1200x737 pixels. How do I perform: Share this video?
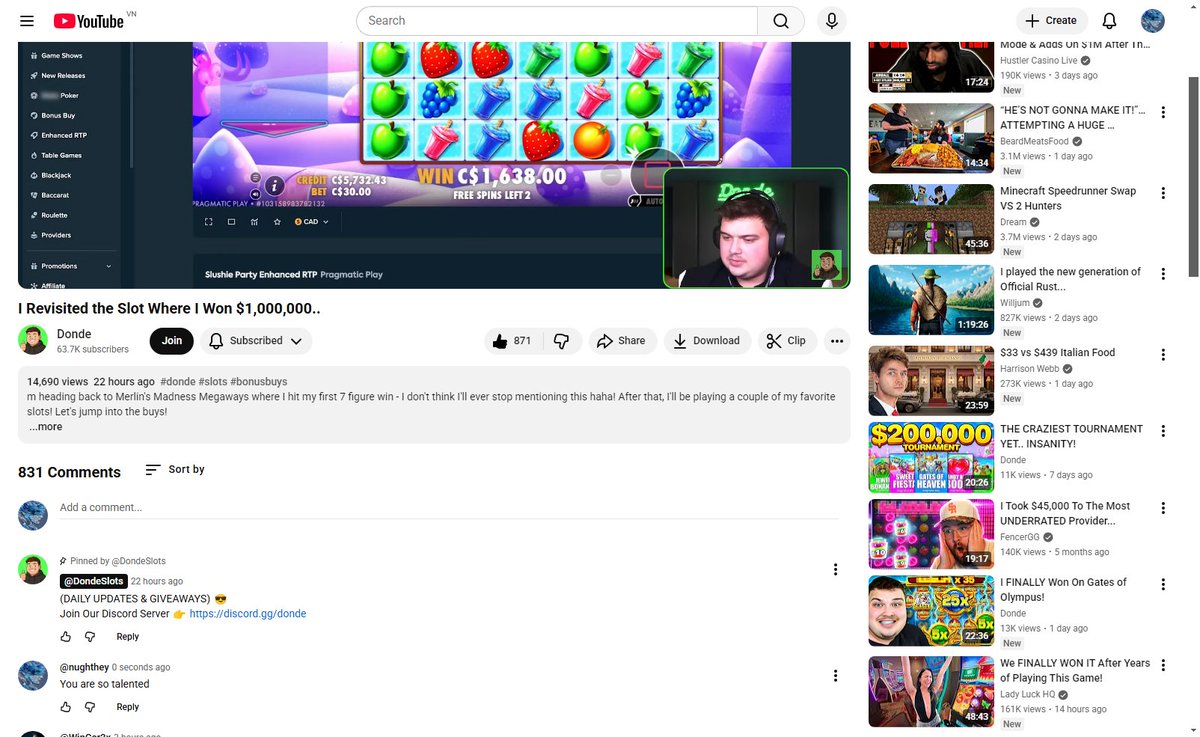coord(622,341)
